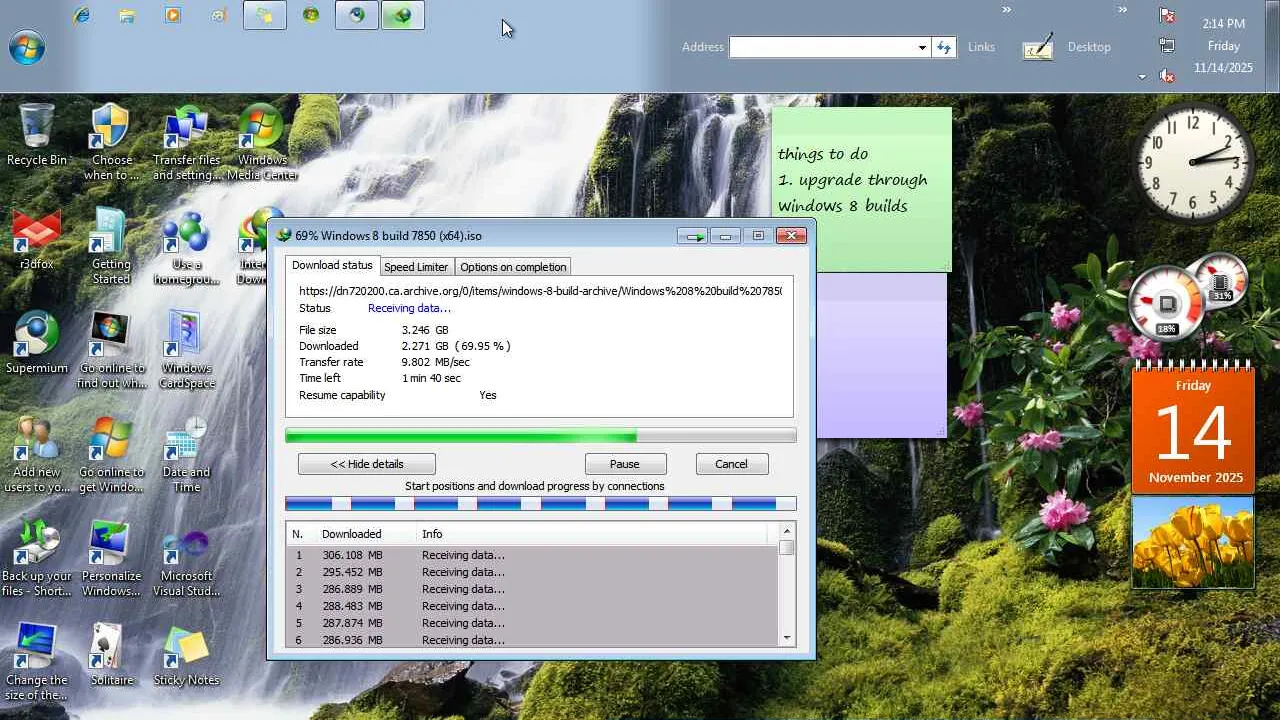Select the Personalize Windows desktop shortcut
Viewport: 1280px width, 720px height.
point(111,558)
